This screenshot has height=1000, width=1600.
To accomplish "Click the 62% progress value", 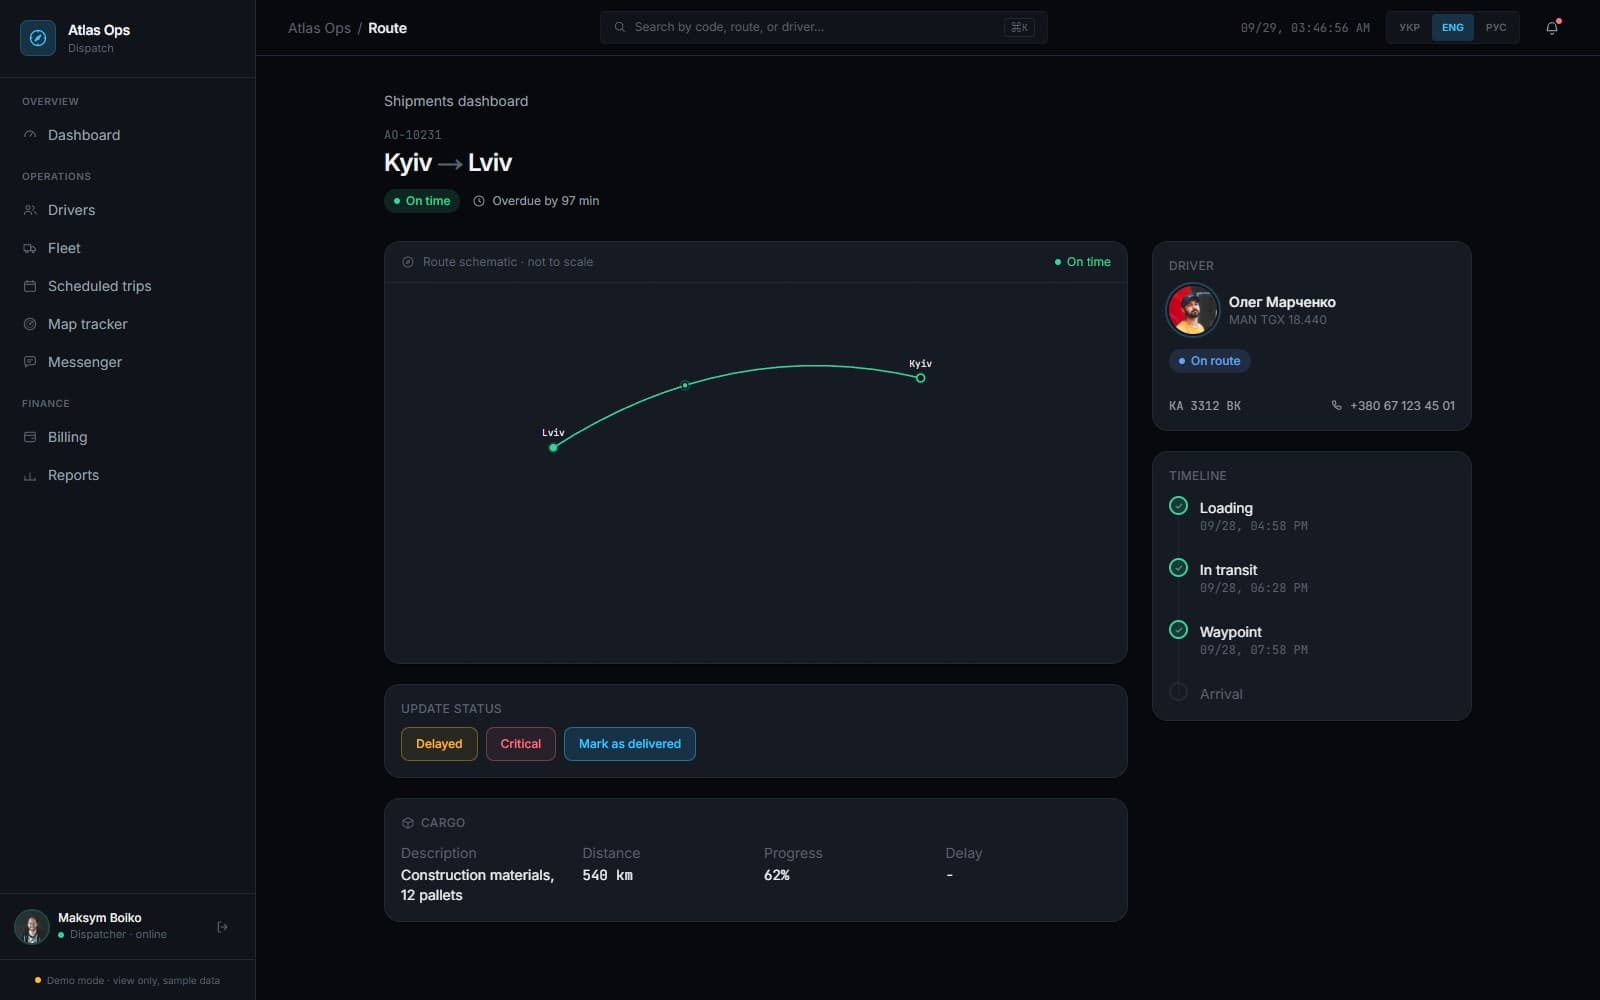I will point(777,875).
